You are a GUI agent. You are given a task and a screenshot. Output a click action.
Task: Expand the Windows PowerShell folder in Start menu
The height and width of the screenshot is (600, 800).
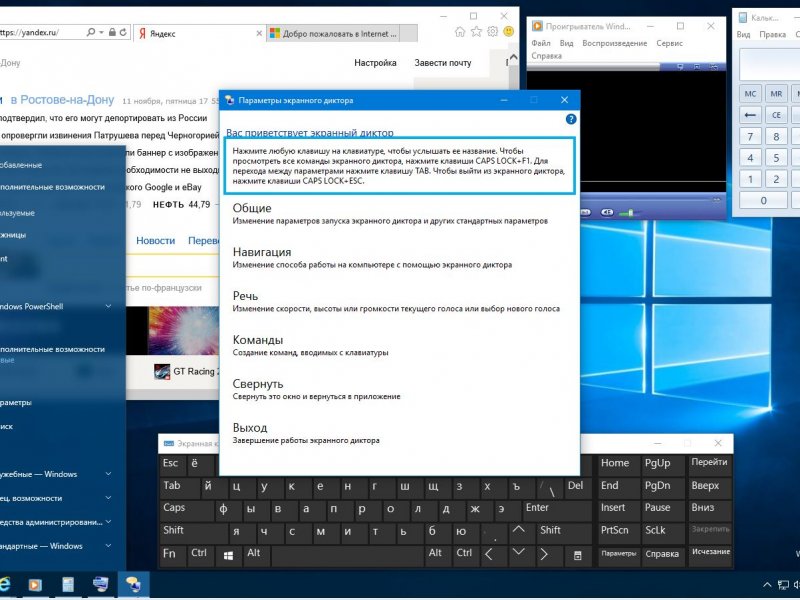[108, 306]
